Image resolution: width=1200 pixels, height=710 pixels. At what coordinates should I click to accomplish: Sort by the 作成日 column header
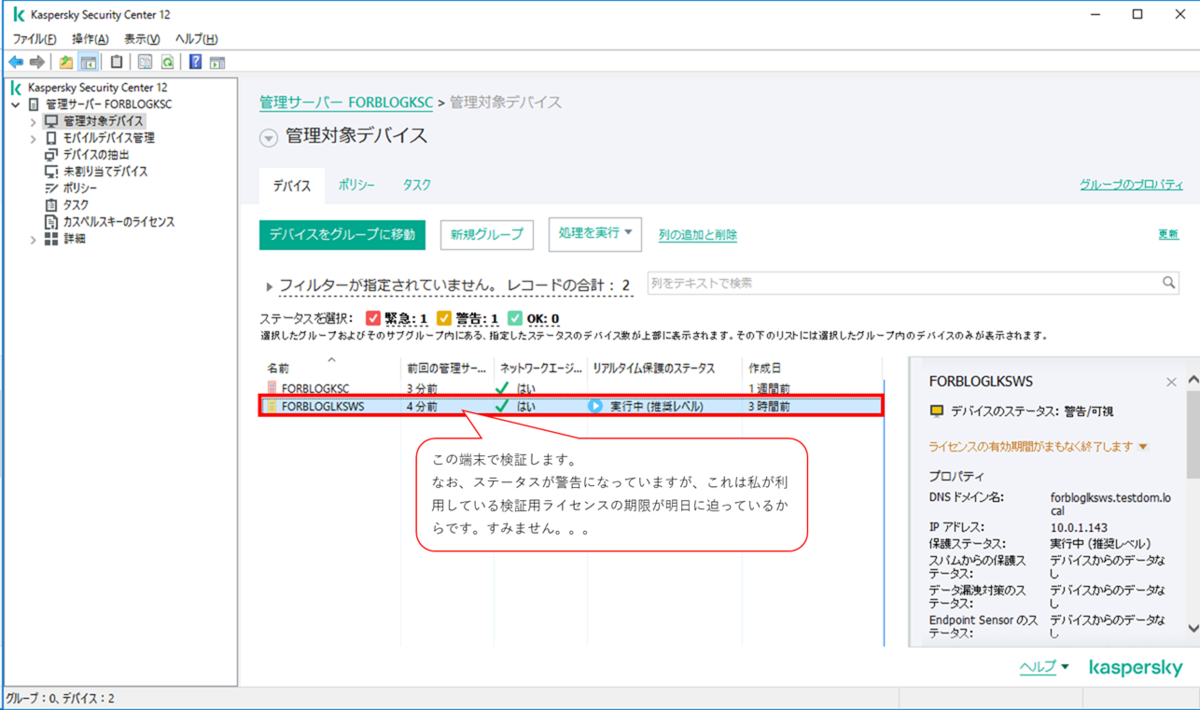765,368
